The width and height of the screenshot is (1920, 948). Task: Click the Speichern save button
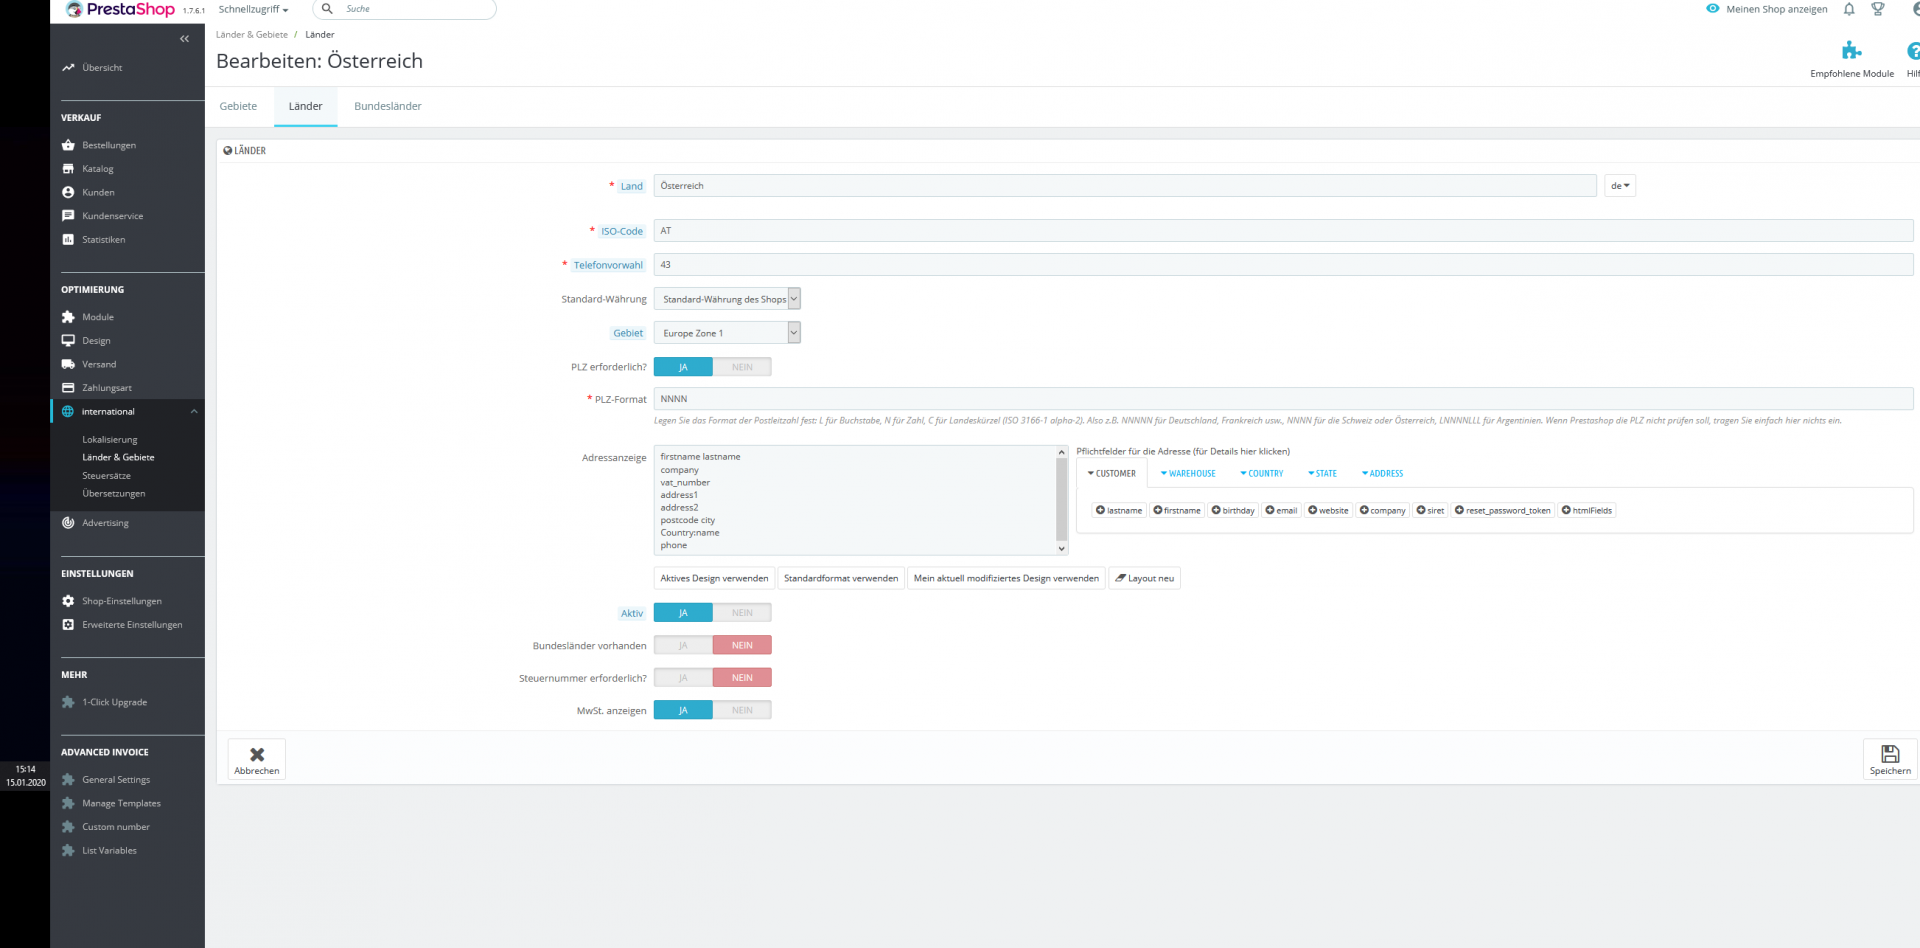(1890, 759)
